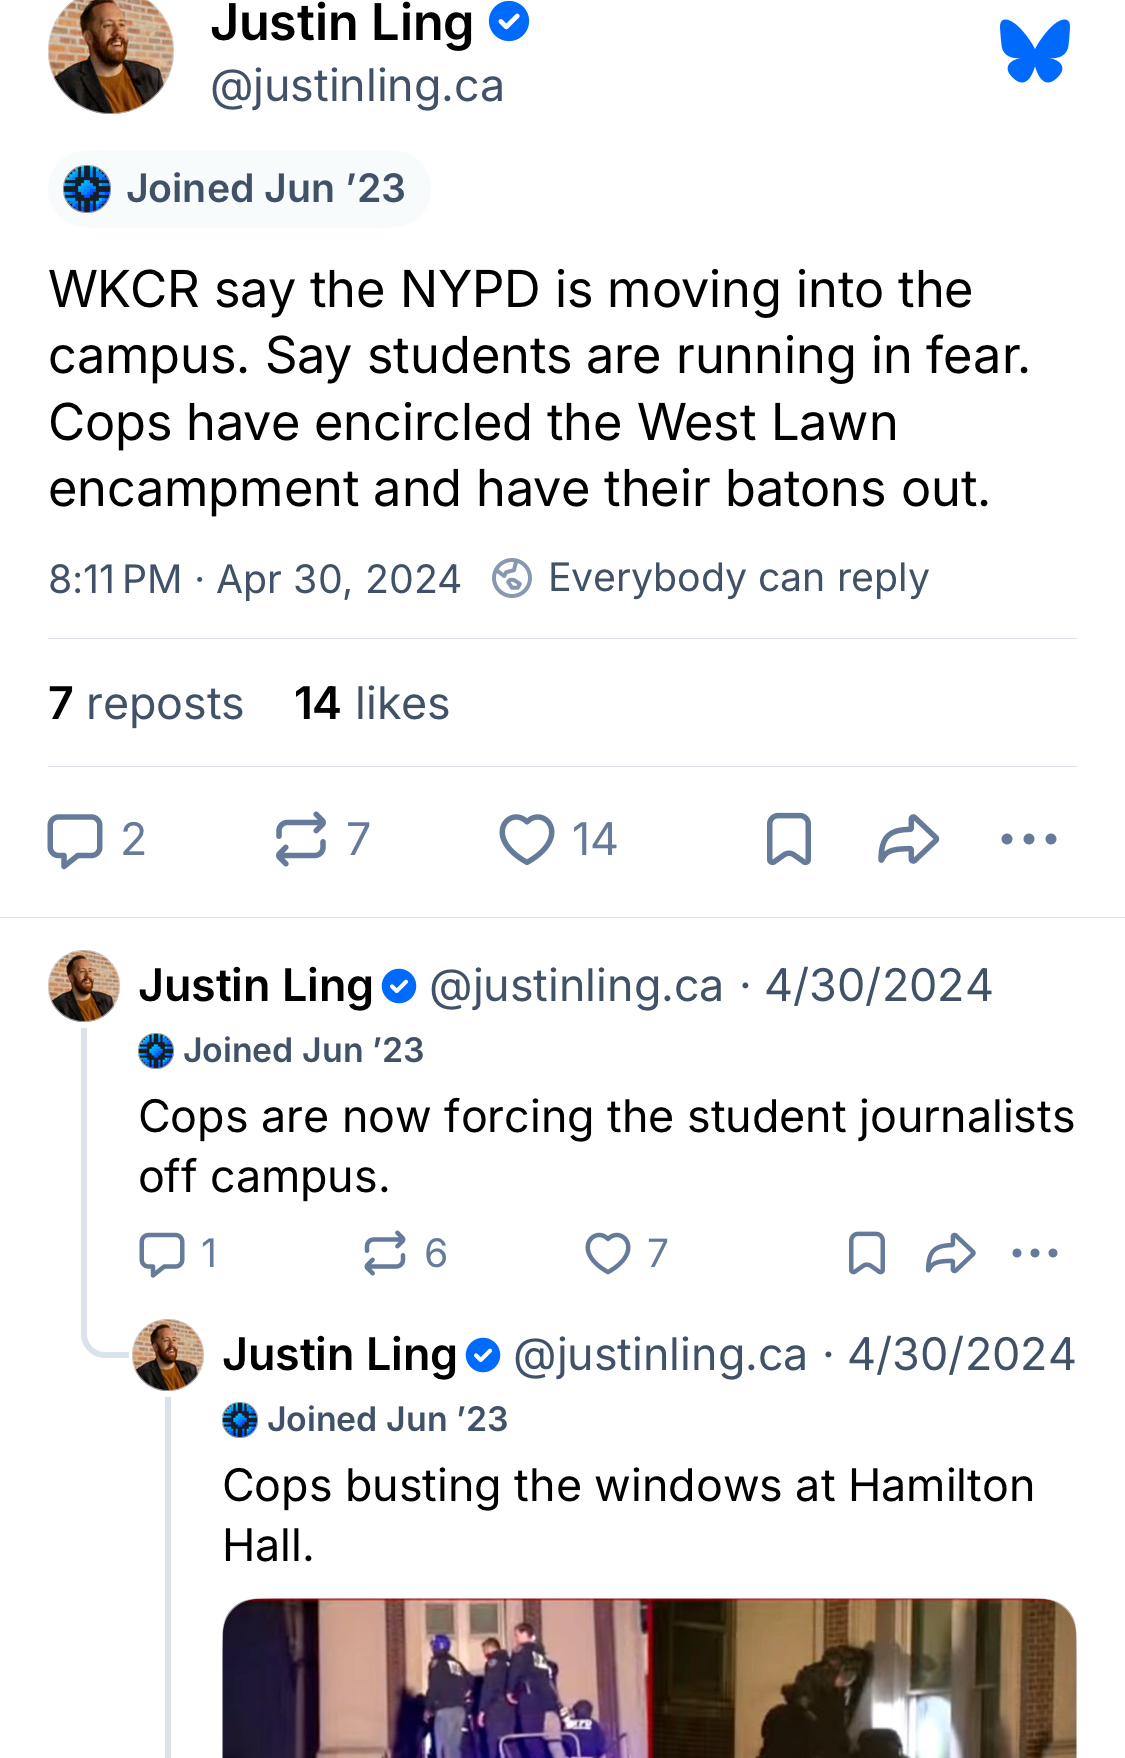1125x1758 pixels.
Task: Reply to the student journalists post
Action: pyautogui.click(x=162, y=1254)
